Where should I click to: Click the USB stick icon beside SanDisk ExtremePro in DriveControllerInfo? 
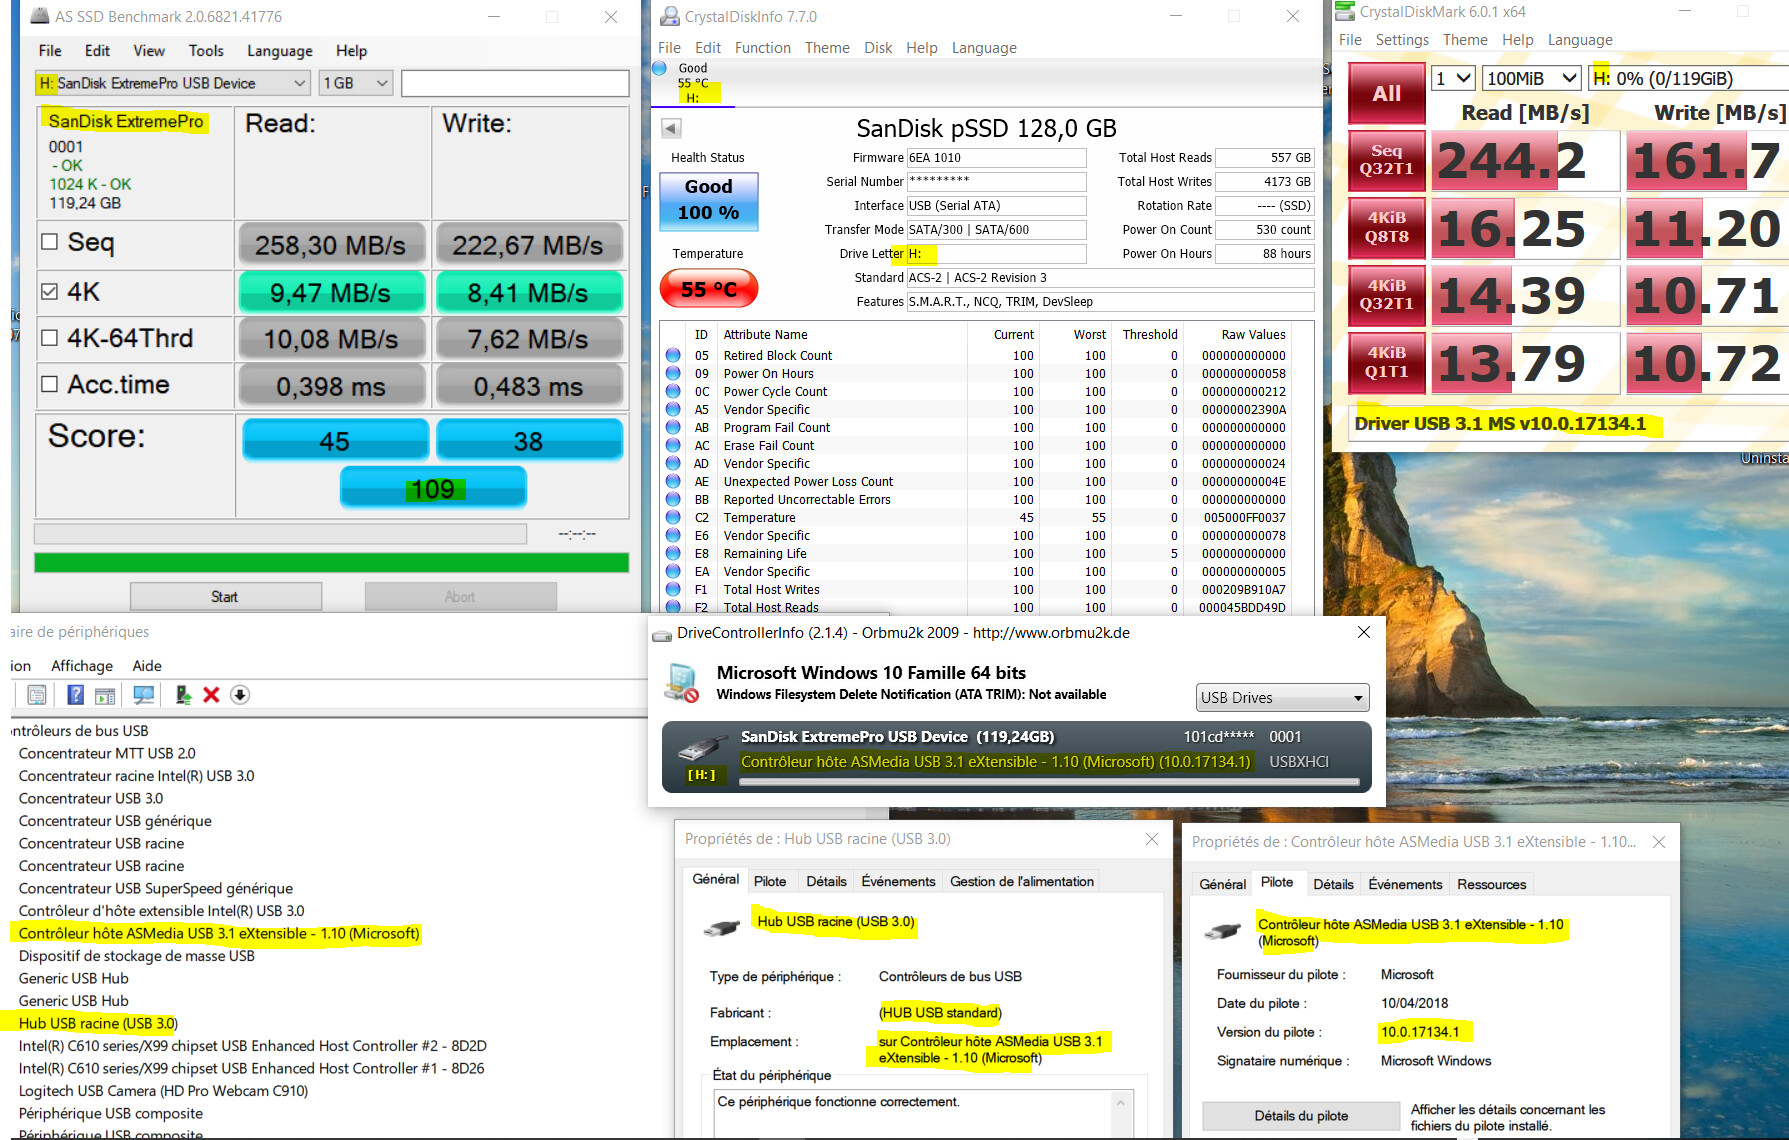(702, 749)
